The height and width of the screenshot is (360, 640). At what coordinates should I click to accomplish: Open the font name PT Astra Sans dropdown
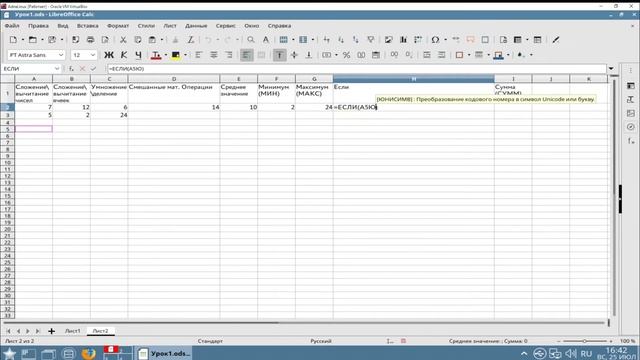61,55
